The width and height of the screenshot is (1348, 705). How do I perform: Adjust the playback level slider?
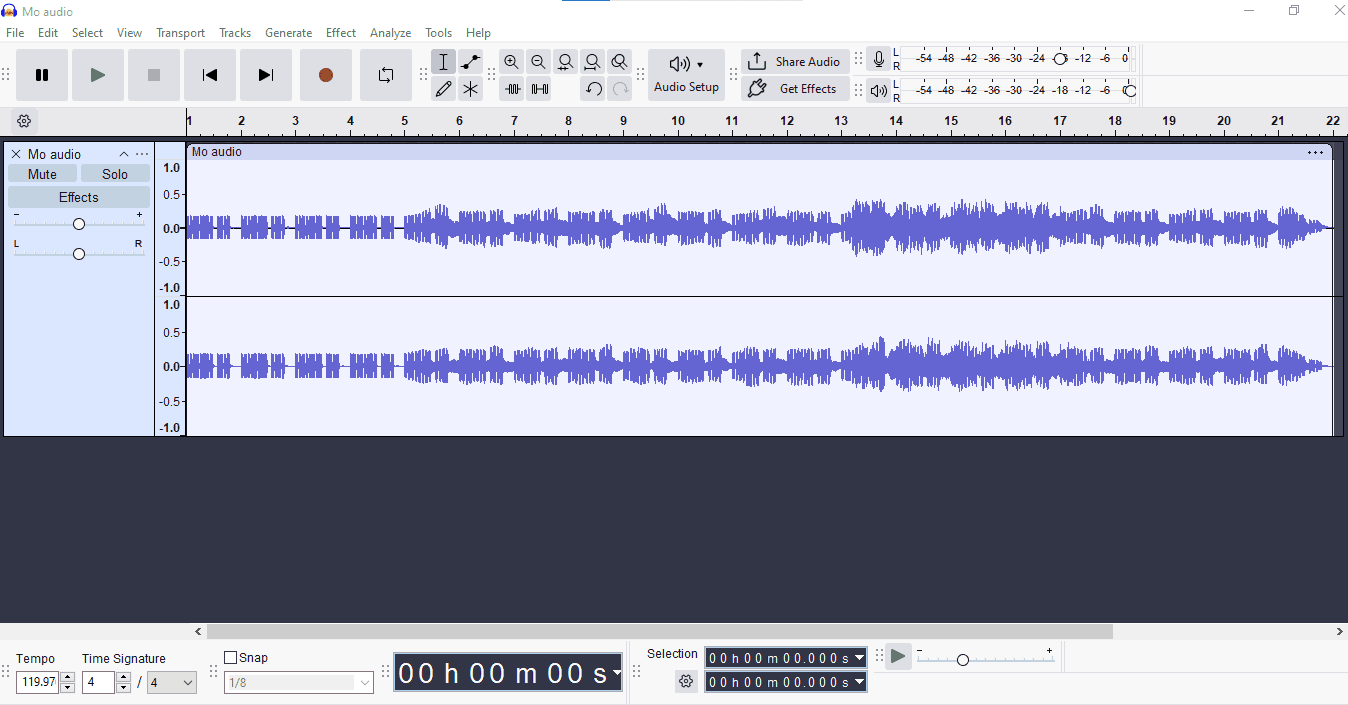(1130, 91)
